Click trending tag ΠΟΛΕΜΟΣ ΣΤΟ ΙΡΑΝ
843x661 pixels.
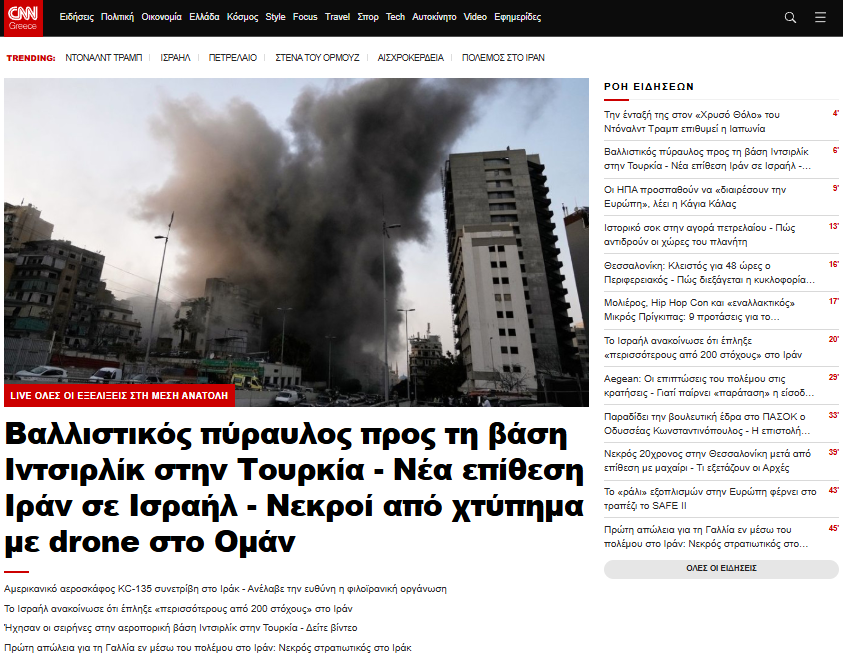[503, 58]
